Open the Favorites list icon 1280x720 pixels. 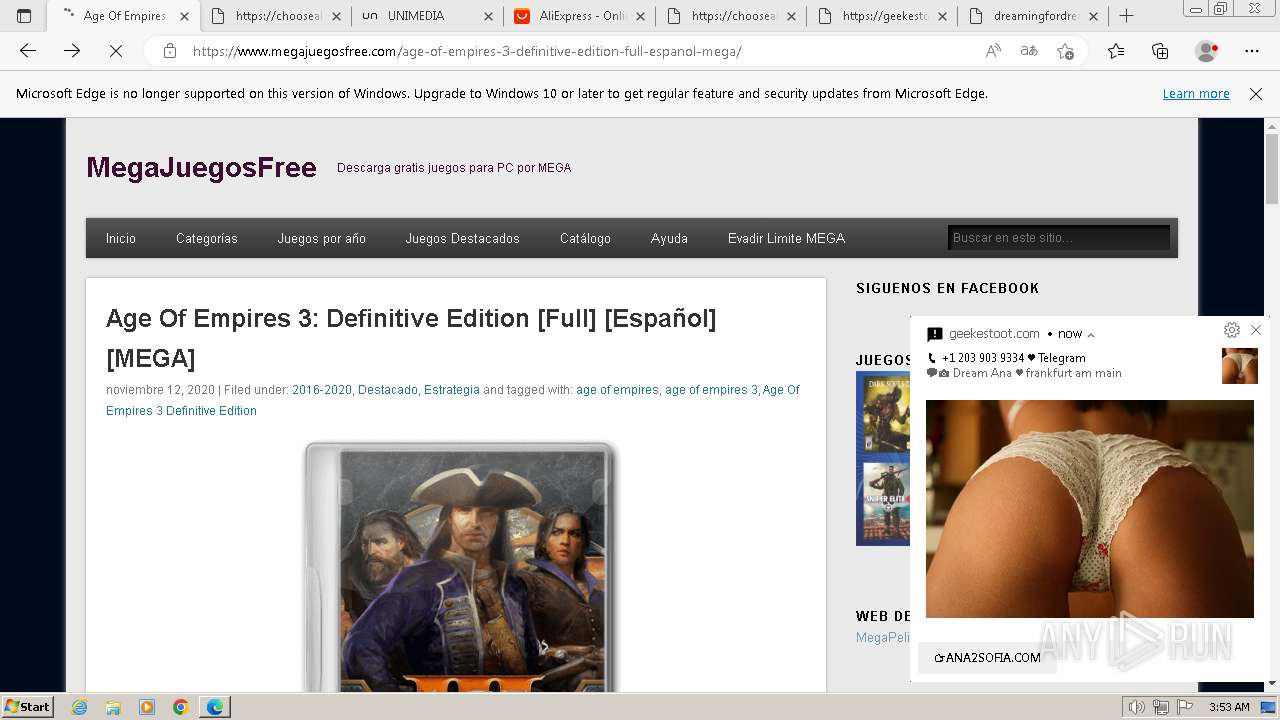[1116, 51]
